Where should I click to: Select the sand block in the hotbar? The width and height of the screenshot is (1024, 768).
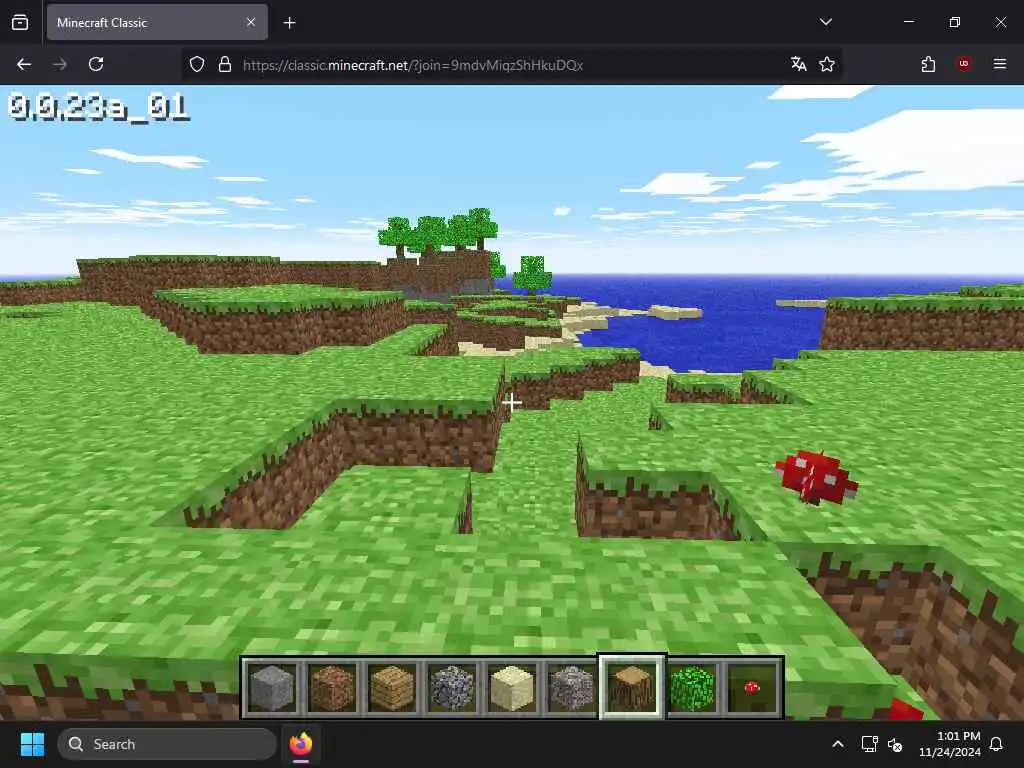click(x=512, y=688)
